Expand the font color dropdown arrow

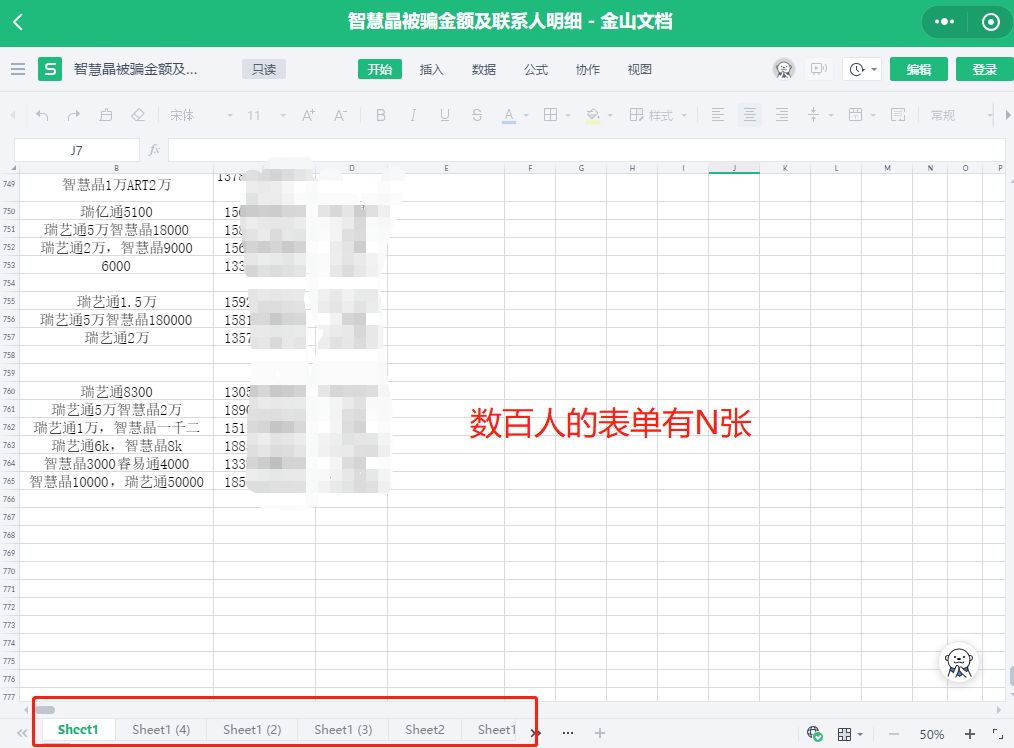tap(526, 116)
